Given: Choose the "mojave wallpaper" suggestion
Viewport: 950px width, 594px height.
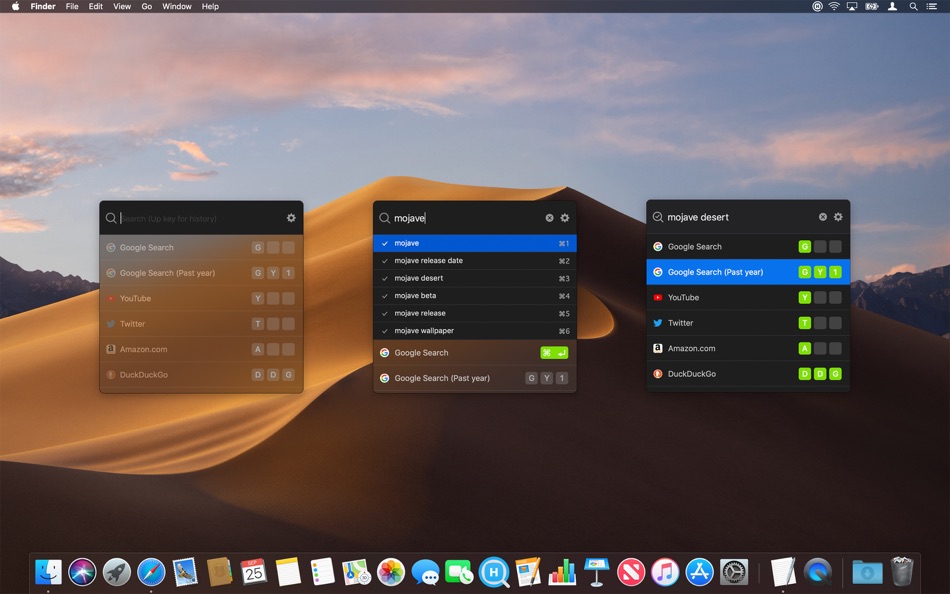Looking at the screenshot, I should [475, 331].
